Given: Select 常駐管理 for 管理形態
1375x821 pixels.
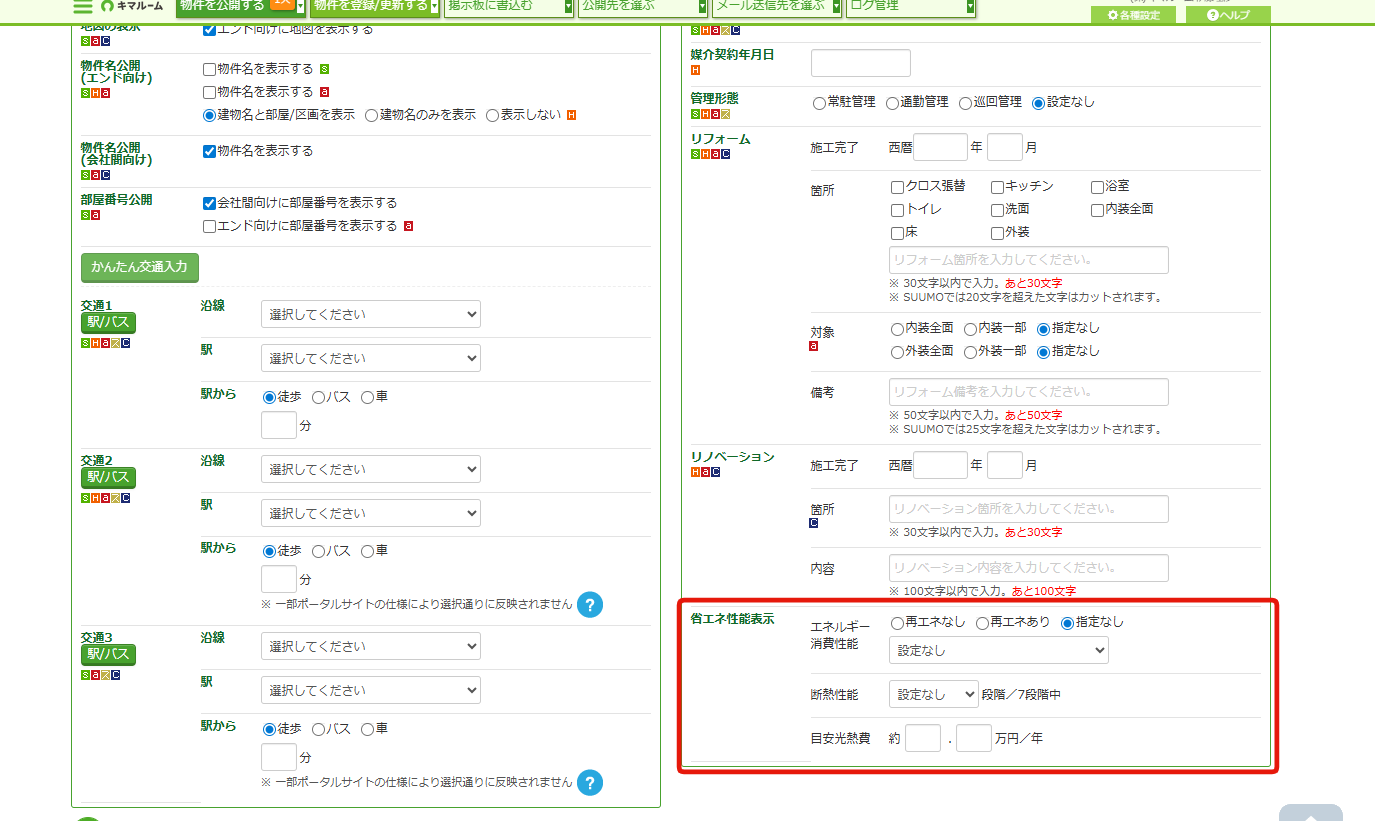Looking at the screenshot, I should [x=819, y=103].
